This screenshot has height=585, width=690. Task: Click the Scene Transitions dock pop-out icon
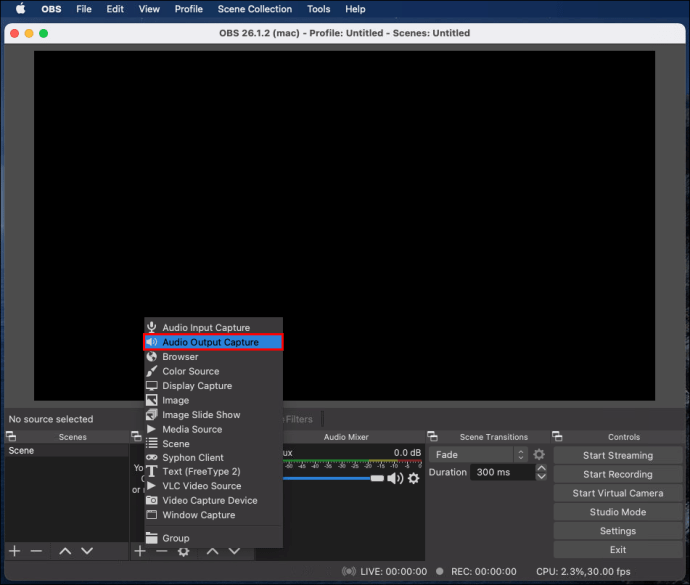coord(433,437)
